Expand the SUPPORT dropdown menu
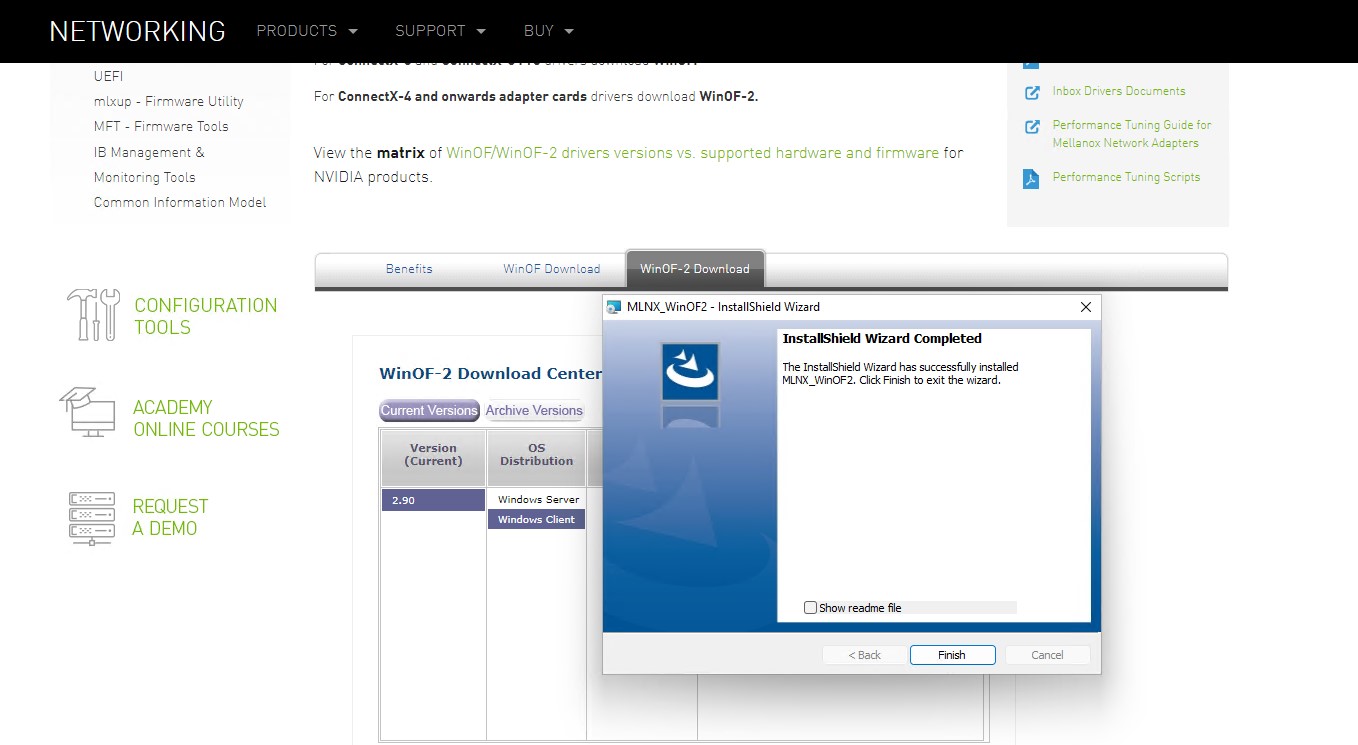Viewport: 1358px width, 745px height. [x=441, y=31]
